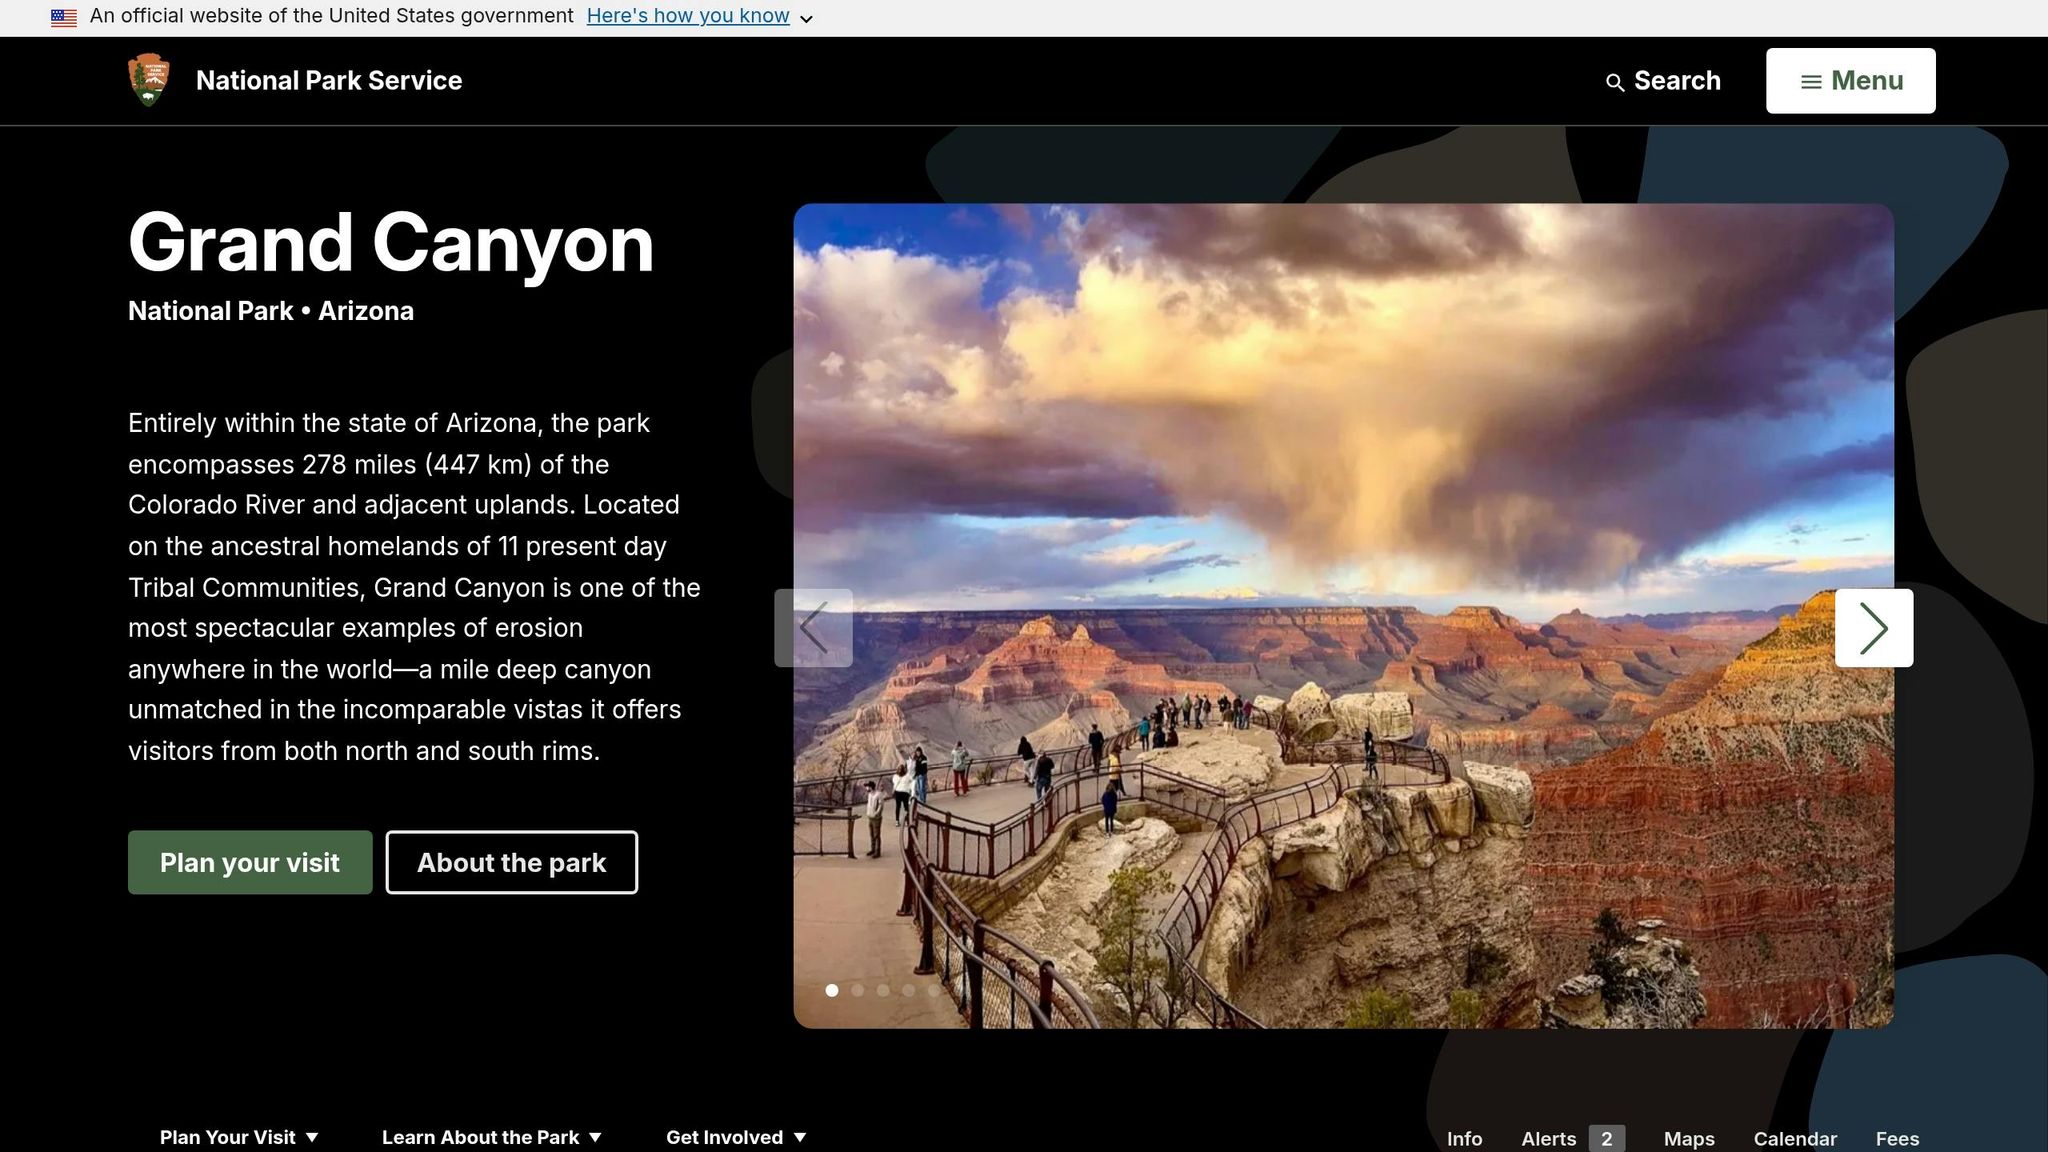Image resolution: width=2048 pixels, height=1152 pixels.
Task: Open the Maps quick link
Action: coord(1689,1138)
